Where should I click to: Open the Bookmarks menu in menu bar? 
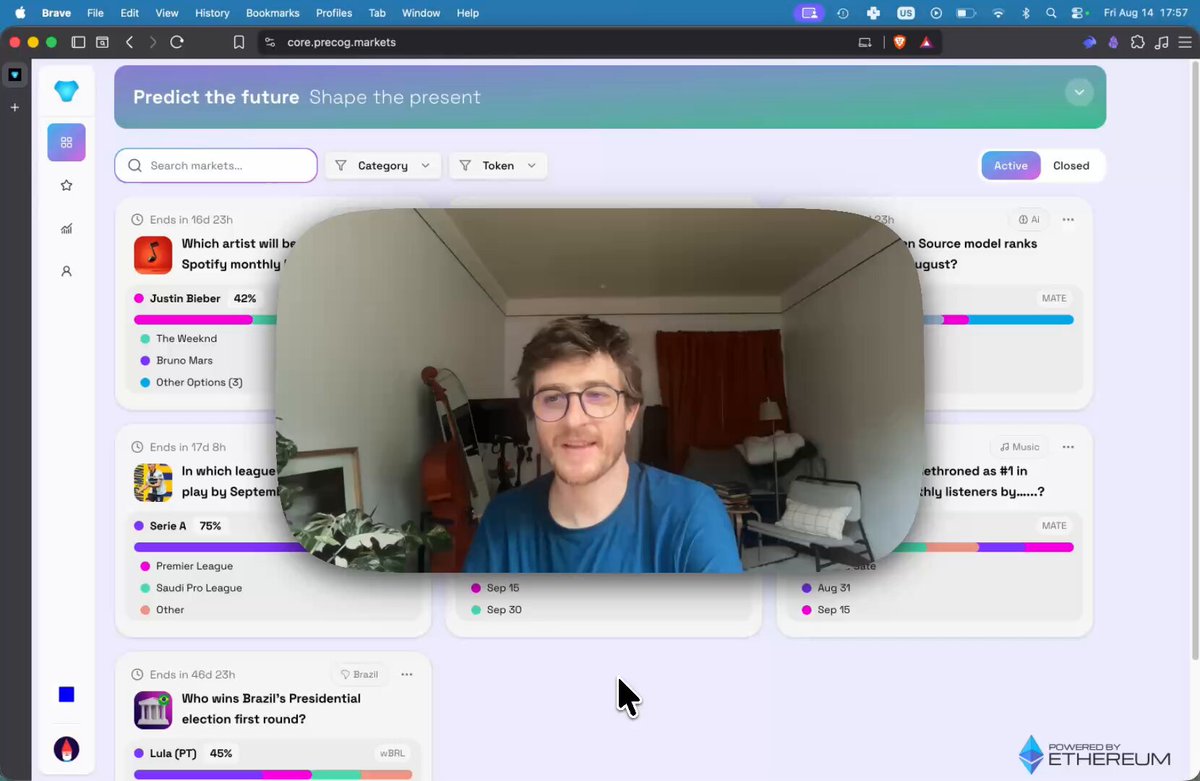pyautogui.click(x=273, y=13)
